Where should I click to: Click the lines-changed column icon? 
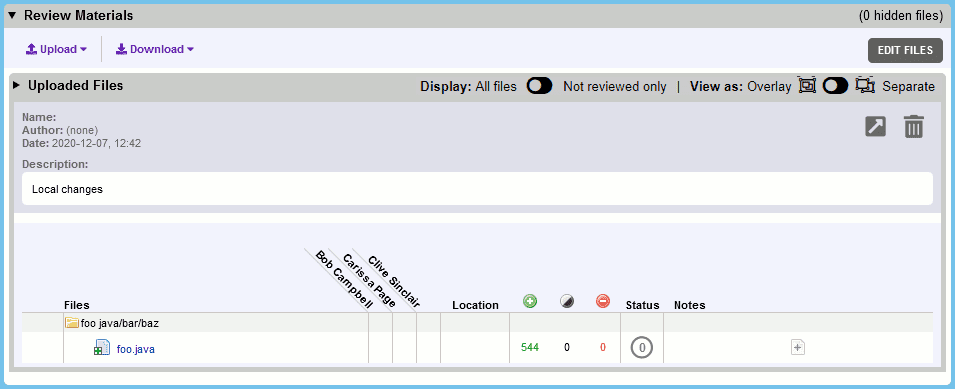(x=567, y=301)
